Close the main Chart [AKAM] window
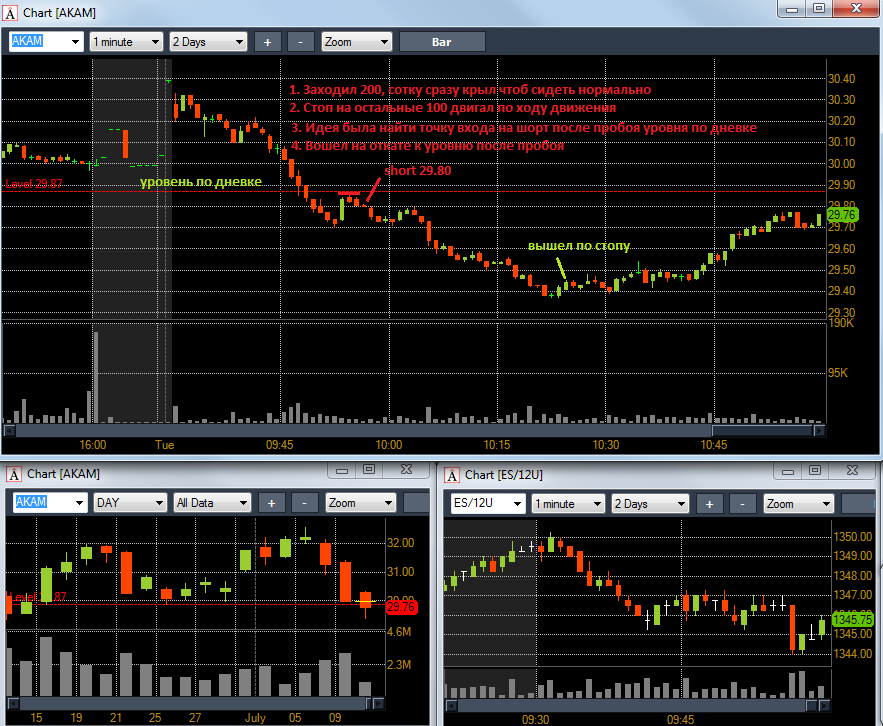Image resolution: width=883 pixels, height=726 pixels. [856, 8]
